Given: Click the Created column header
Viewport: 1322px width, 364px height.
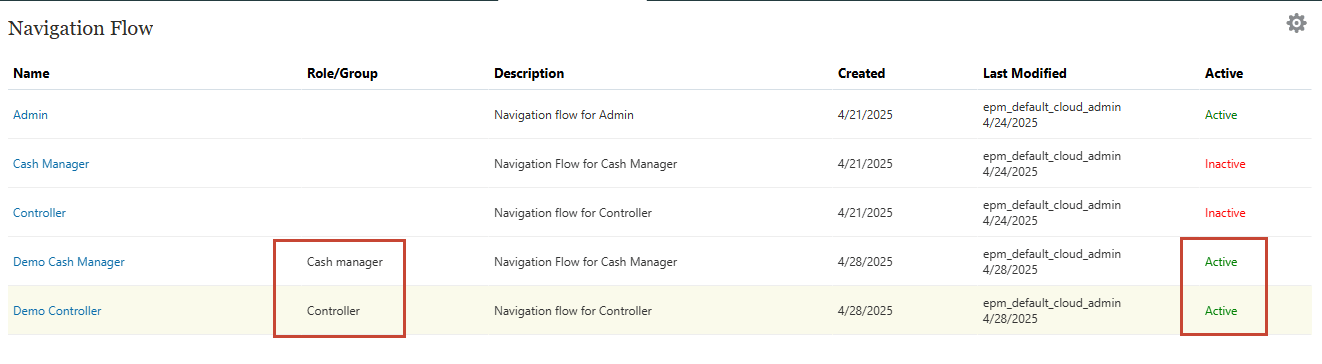Looking at the screenshot, I should pyautogui.click(x=861, y=73).
